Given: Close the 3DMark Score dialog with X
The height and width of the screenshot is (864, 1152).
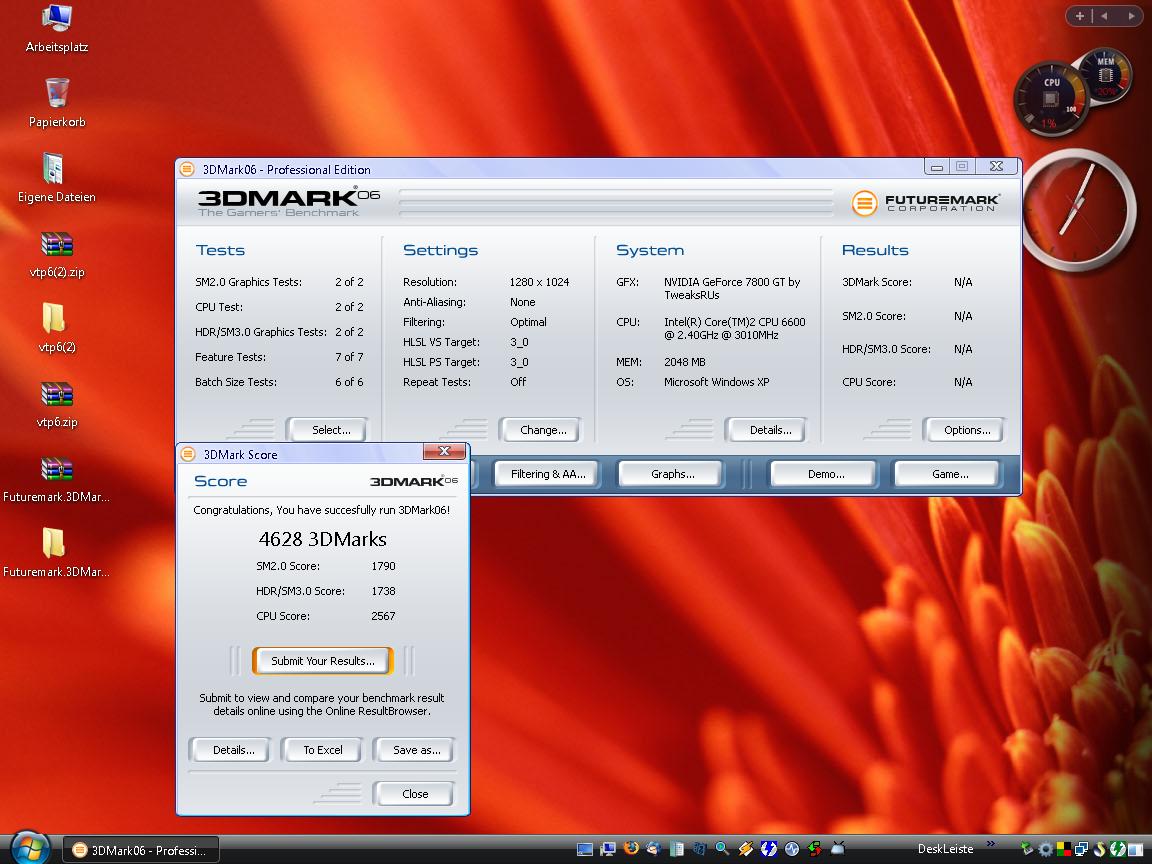Looking at the screenshot, I should click(x=444, y=451).
